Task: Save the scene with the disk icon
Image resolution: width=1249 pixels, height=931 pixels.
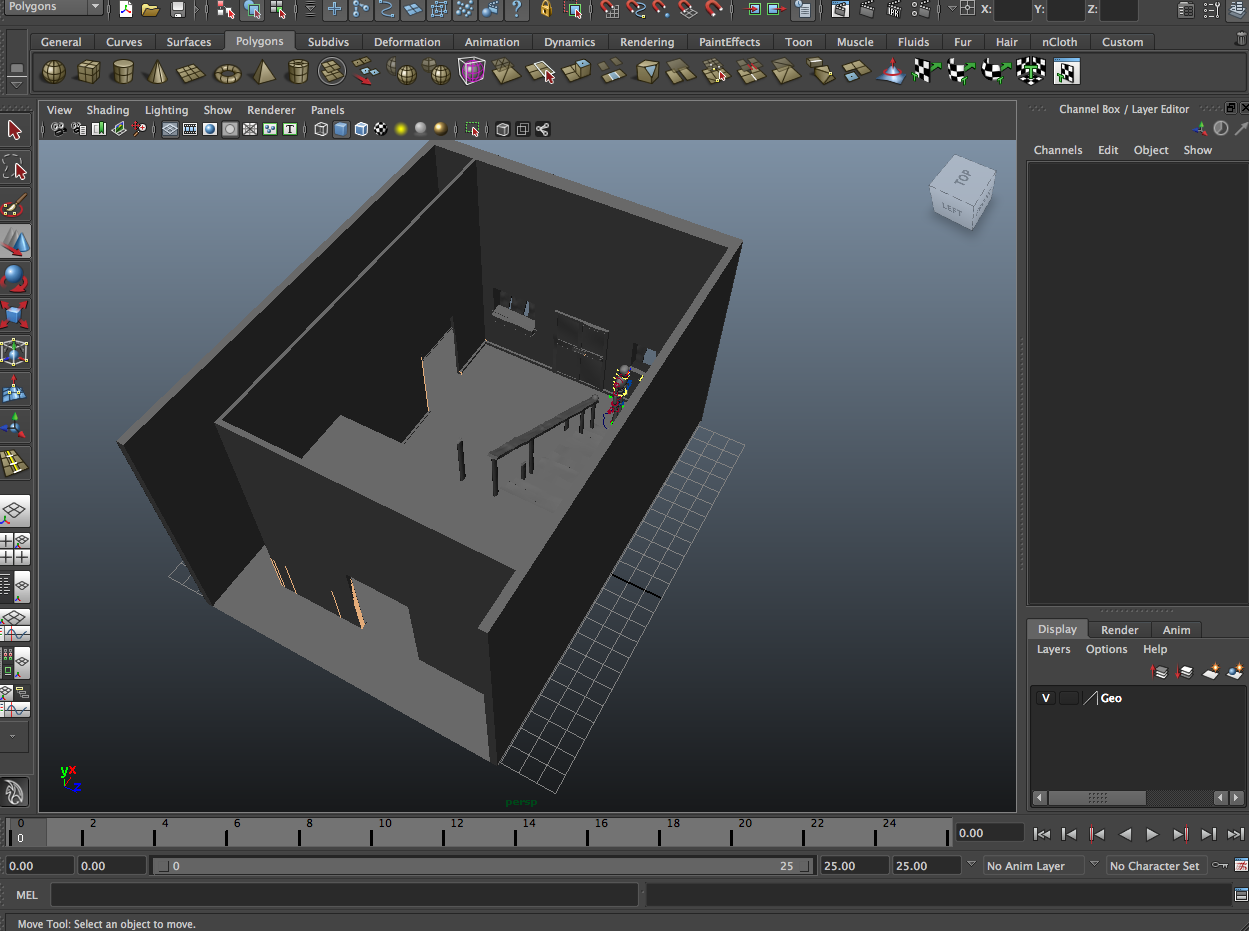Action: pos(177,10)
